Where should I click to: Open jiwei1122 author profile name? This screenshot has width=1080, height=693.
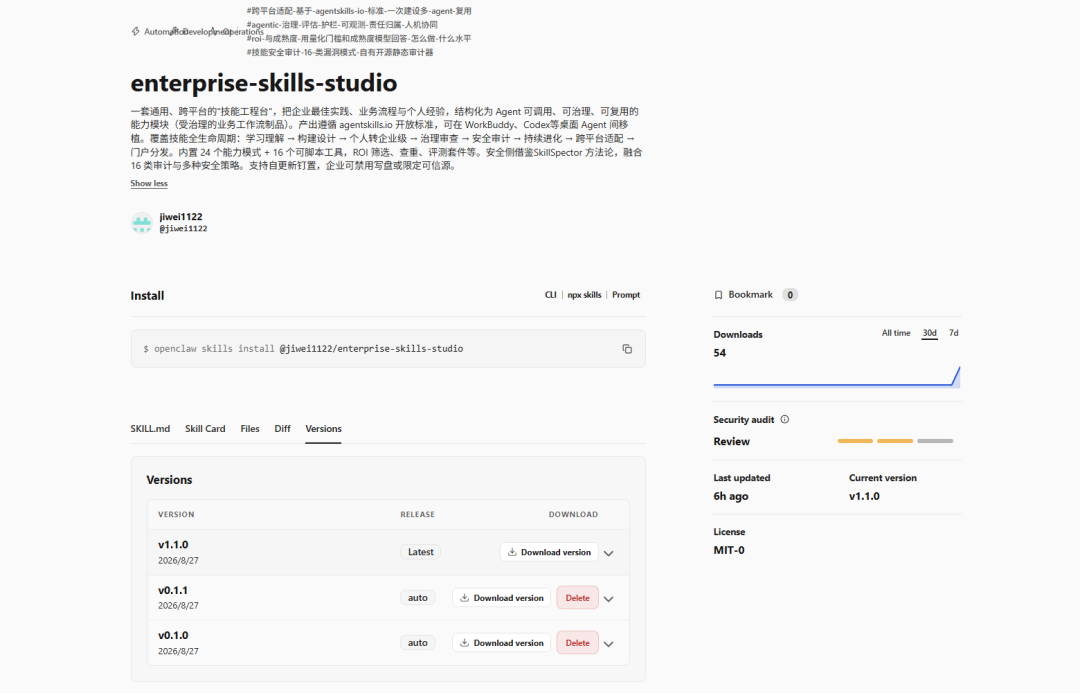point(181,217)
